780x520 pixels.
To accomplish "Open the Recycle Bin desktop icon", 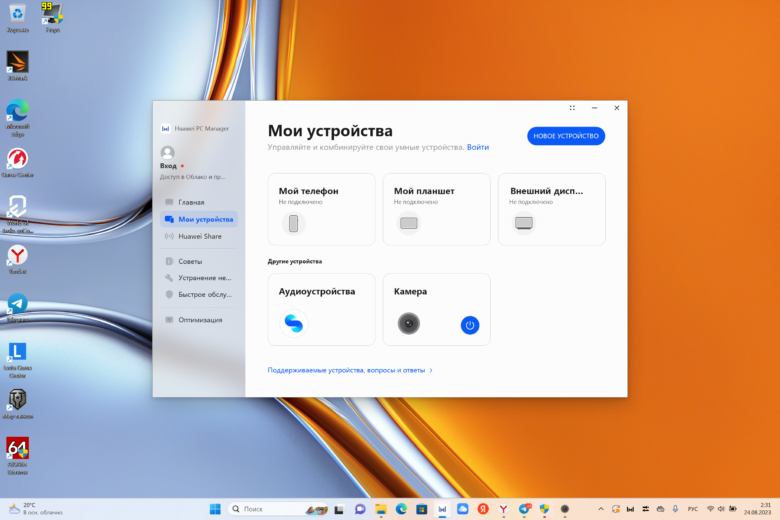I will coord(17,17).
